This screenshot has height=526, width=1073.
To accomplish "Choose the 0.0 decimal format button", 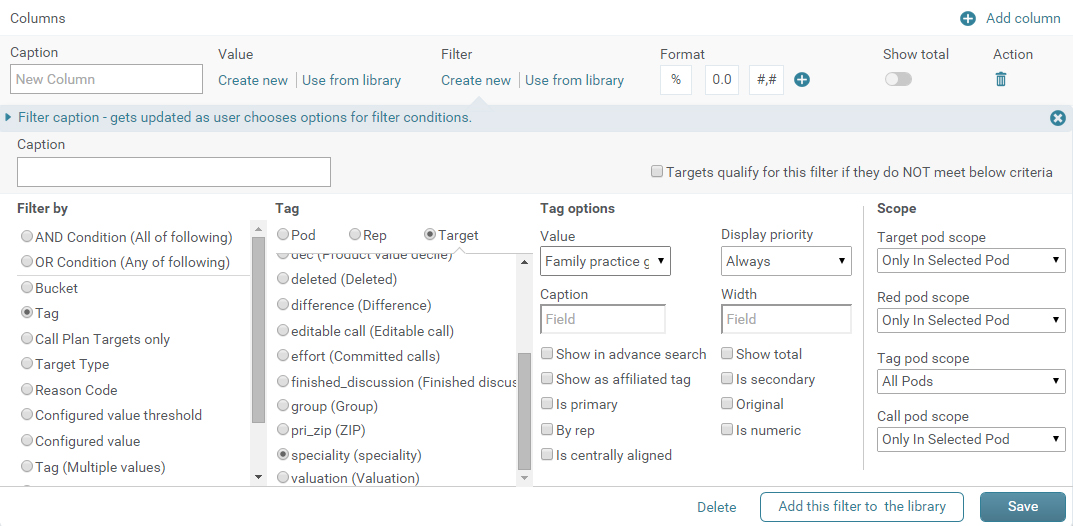I will pos(721,80).
